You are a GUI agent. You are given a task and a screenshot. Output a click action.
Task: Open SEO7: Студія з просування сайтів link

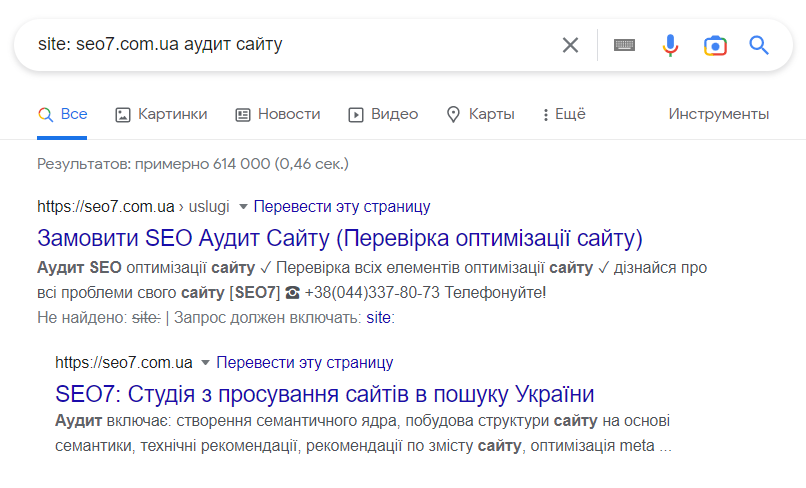click(324, 393)
